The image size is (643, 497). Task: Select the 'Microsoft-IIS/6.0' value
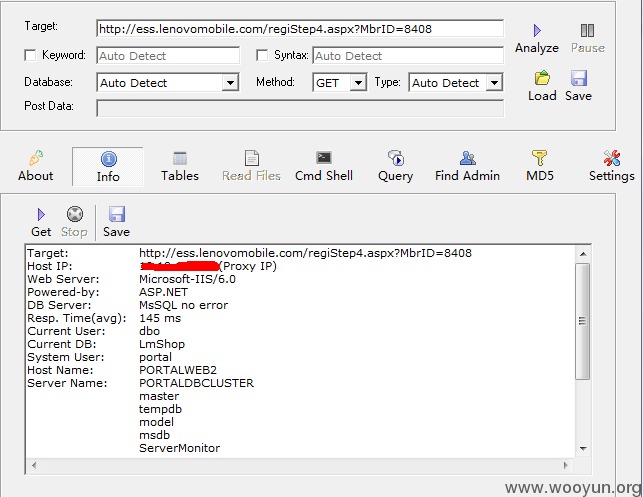[187, 279]
